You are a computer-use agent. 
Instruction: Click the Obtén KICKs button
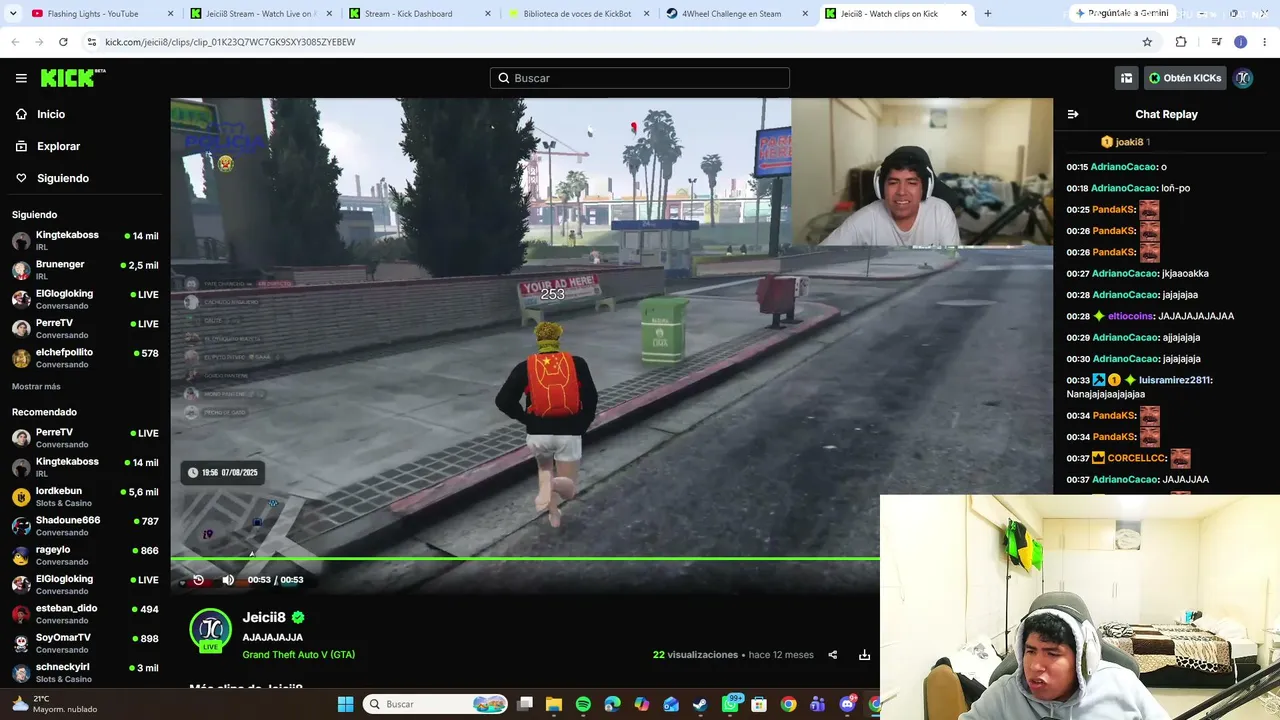pos(1184,78)
